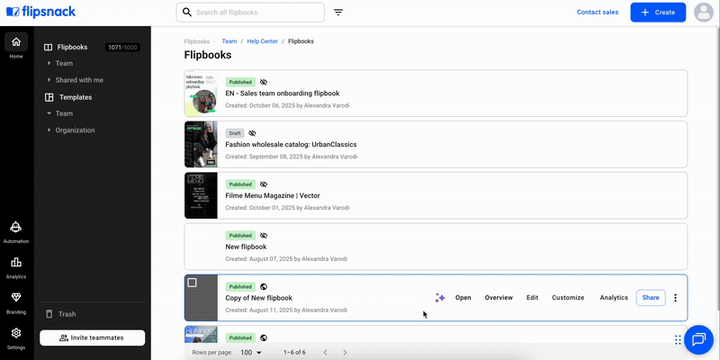Click visibility icon on EN - Sales team onboarding flipbook
The image size is (720, 360).
tap(263, 82)
